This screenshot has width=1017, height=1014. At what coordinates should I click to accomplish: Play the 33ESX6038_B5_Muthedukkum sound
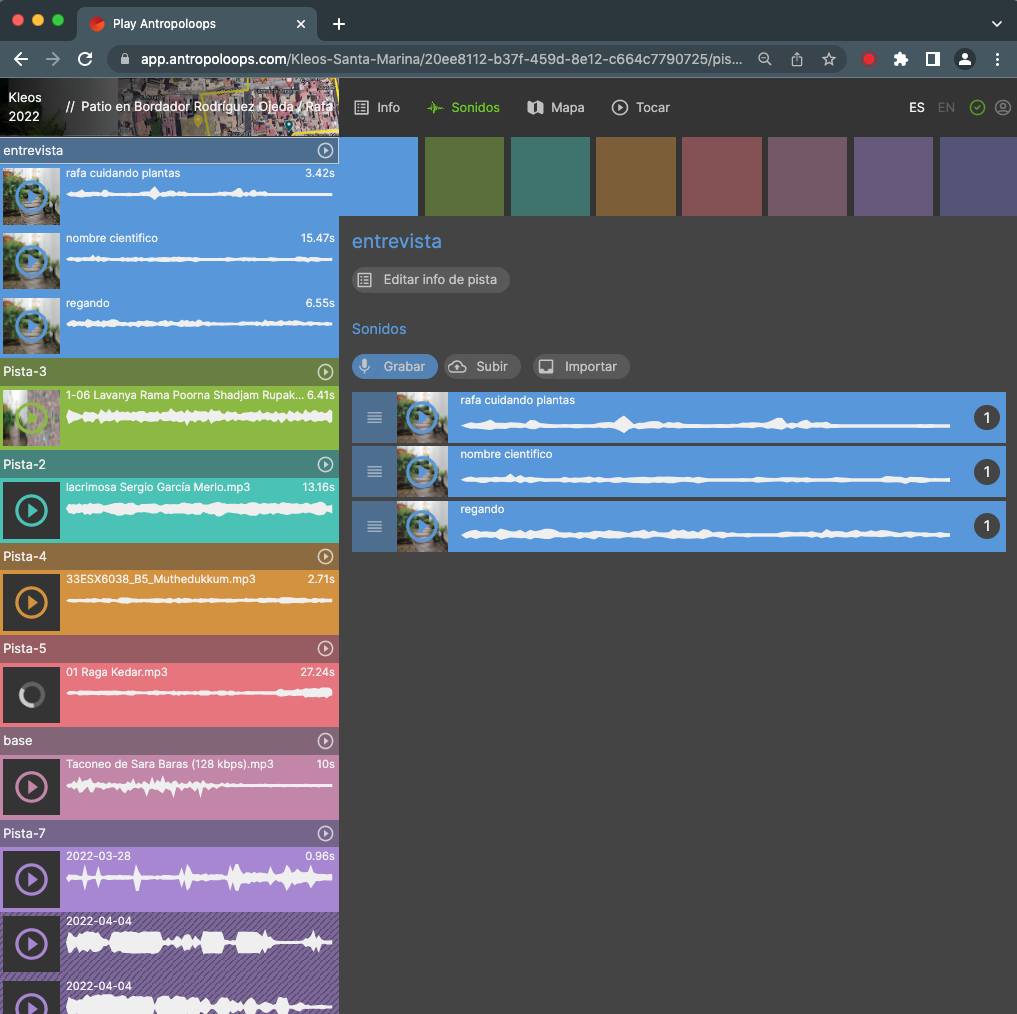tap(31, 603)
